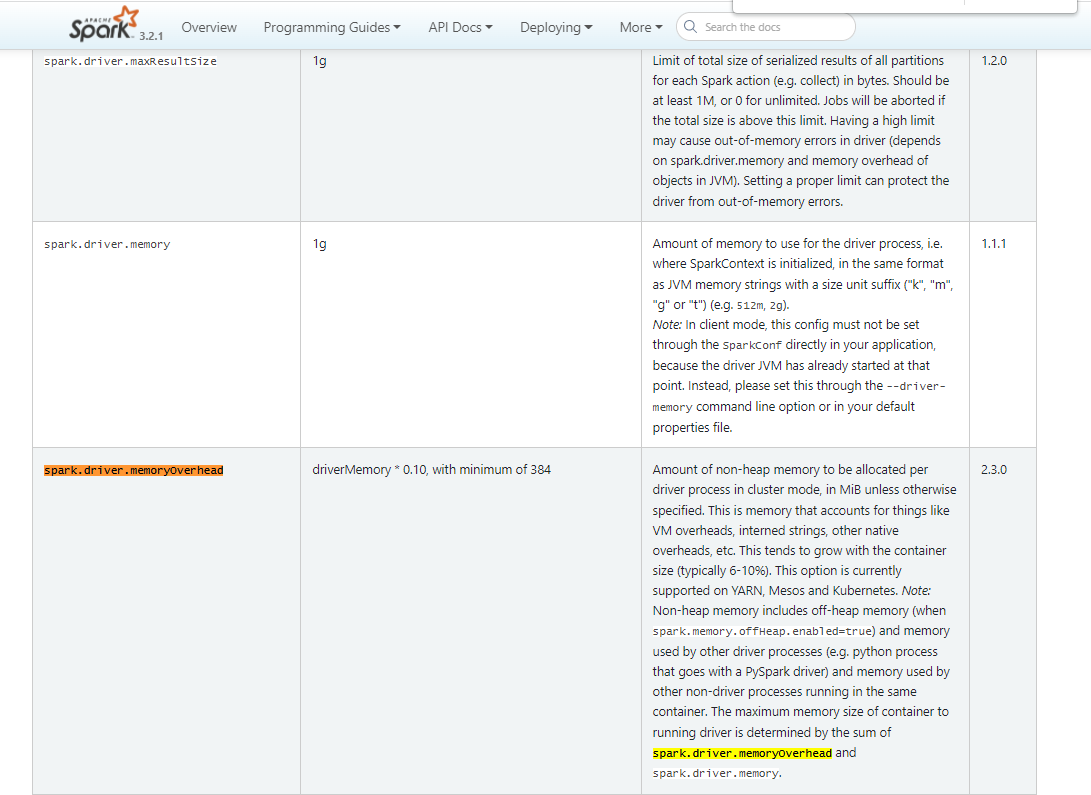The width and height of the screenshot is (1091, 795).
Task: Click the spark.driver.maxResultSize property name
Action: pos(130,61)
